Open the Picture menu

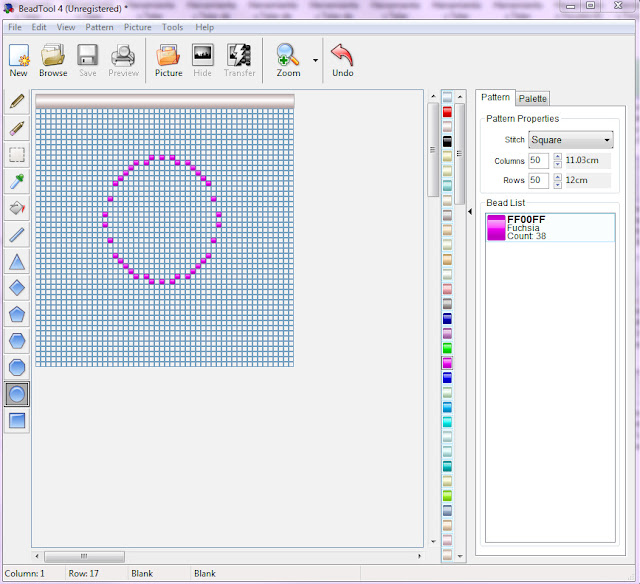tap(138, 27)
